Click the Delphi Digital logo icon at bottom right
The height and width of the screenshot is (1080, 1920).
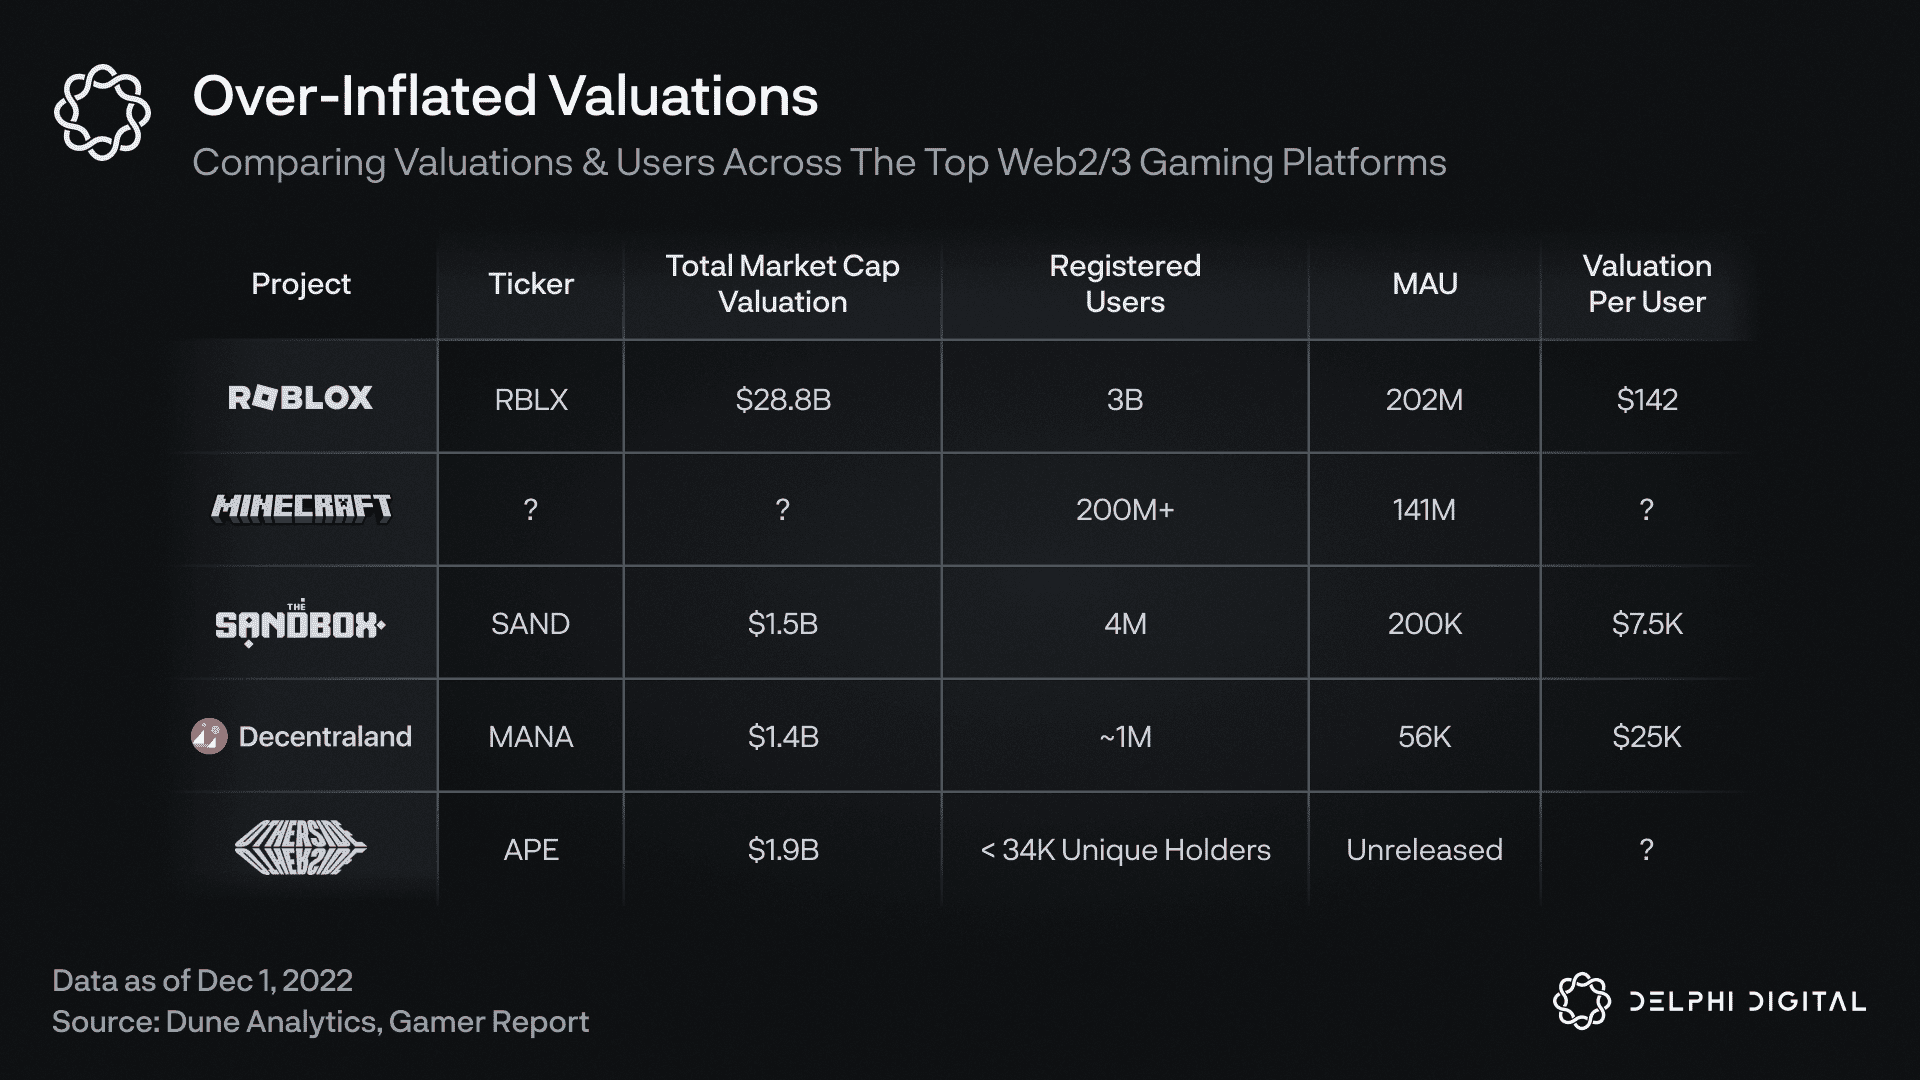tap(1581, 1001)
